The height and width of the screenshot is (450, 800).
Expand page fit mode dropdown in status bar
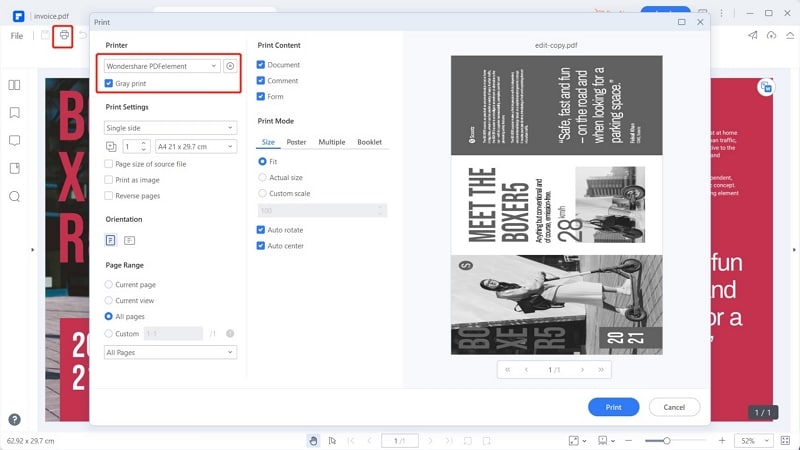pyautogui.click(x=584, y=441)
